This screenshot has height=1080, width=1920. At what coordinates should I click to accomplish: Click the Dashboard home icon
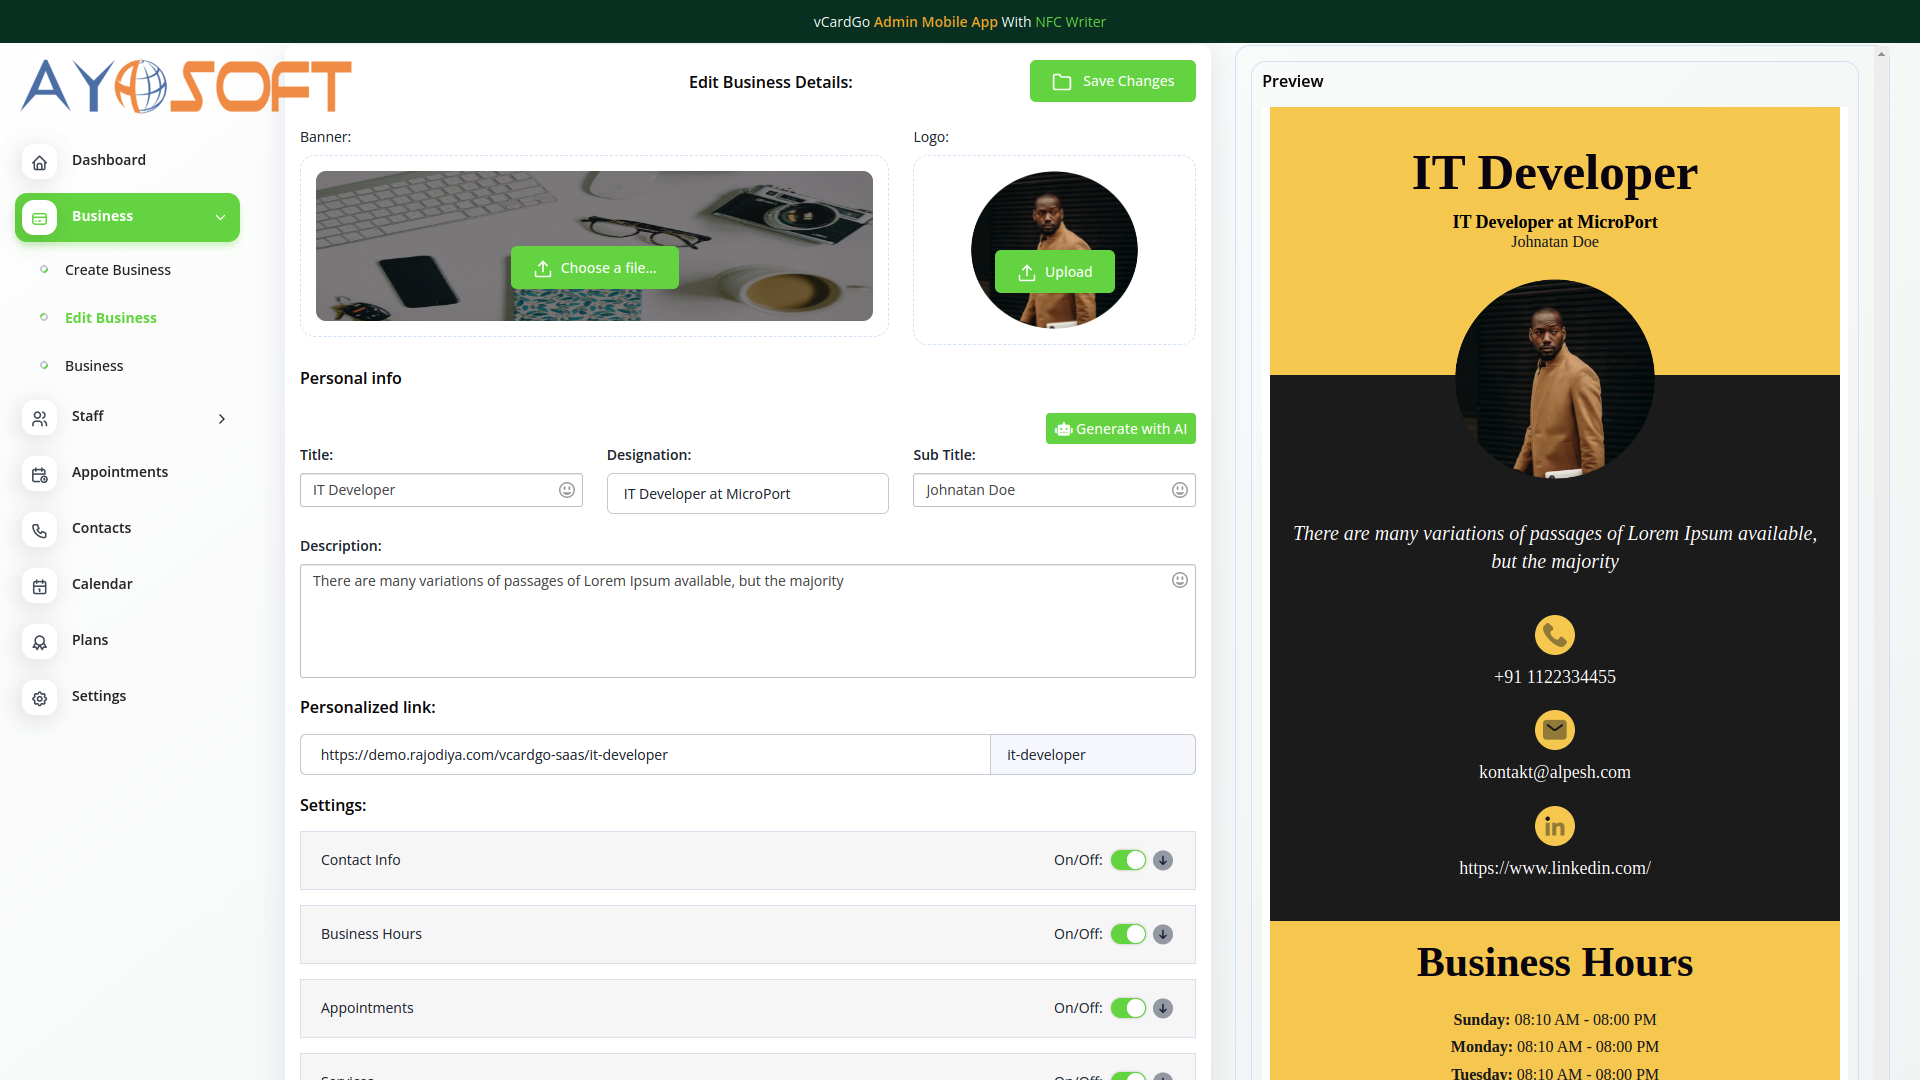click(39, 162)
